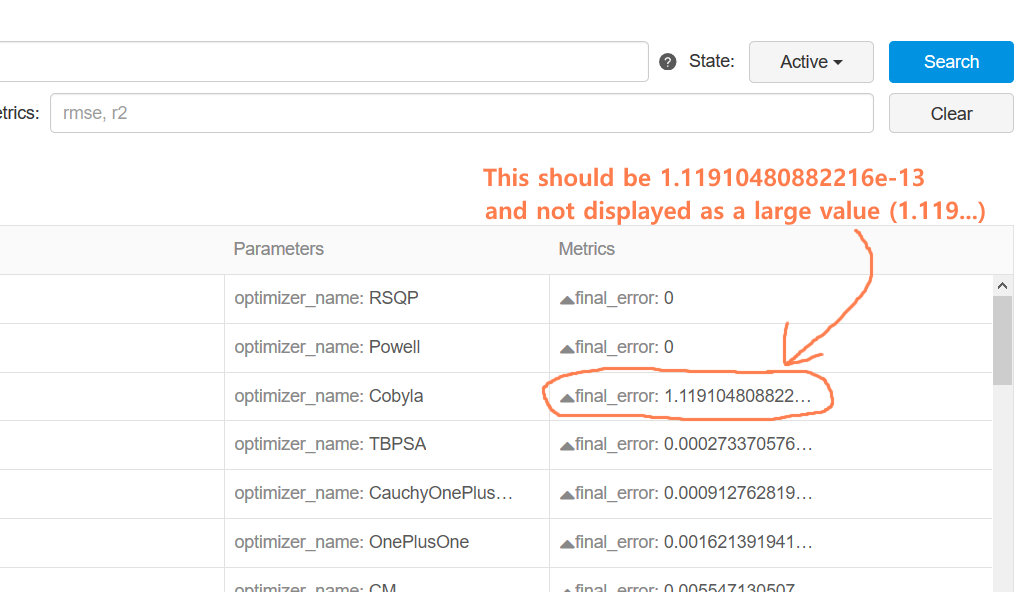Click the help question mark icon

click(x=669, y=61)
